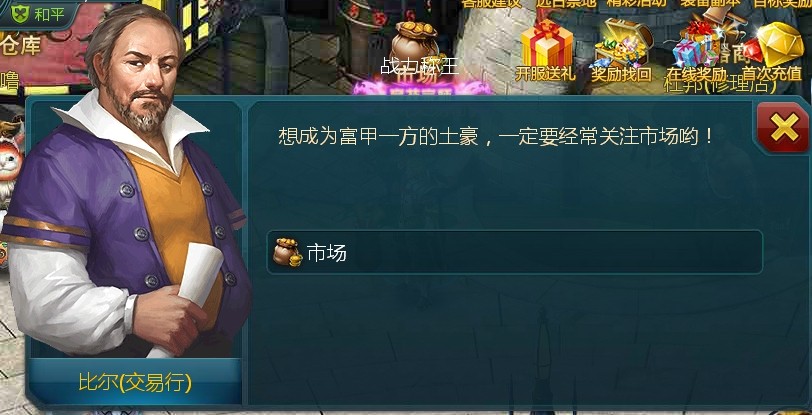The height and width of the screenshot is (415, 812).
Task: Open the 远古禁地 top menu entry
Action: click(x=566, y=3)
